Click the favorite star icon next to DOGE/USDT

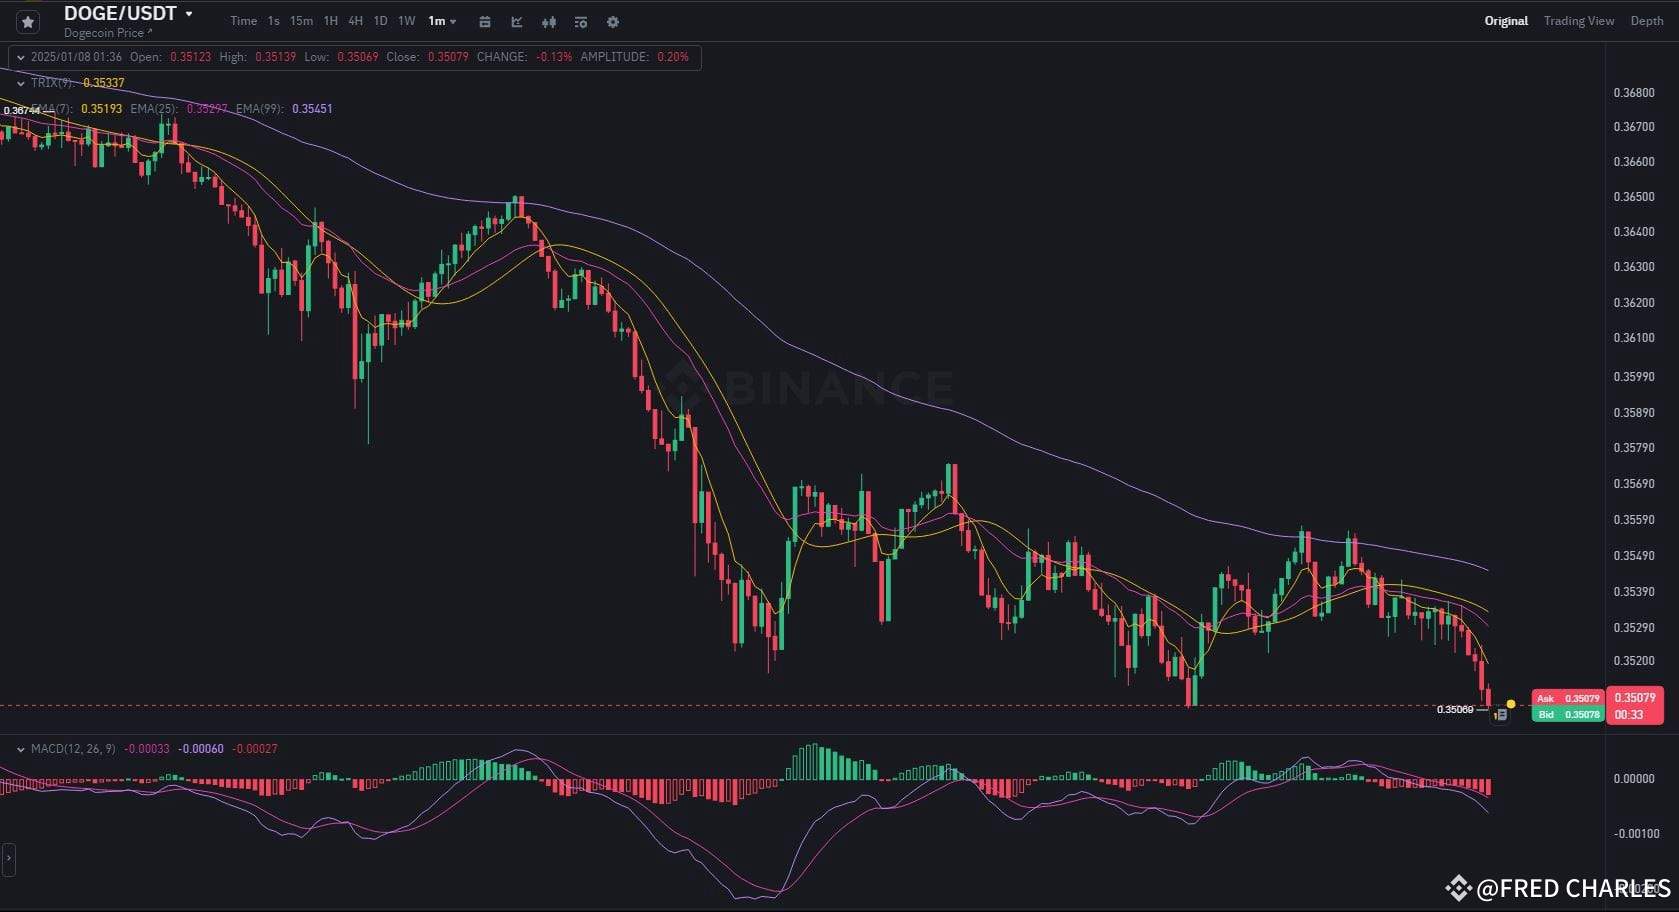27,21
